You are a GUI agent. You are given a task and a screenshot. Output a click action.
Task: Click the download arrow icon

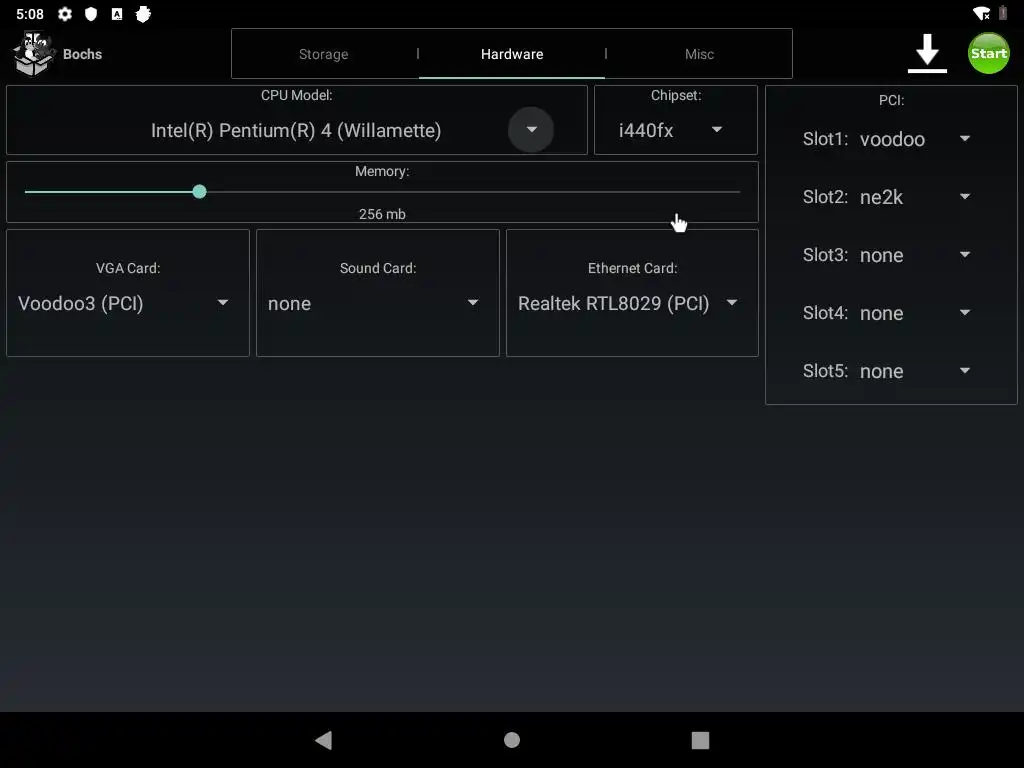[x=927, y=53]
